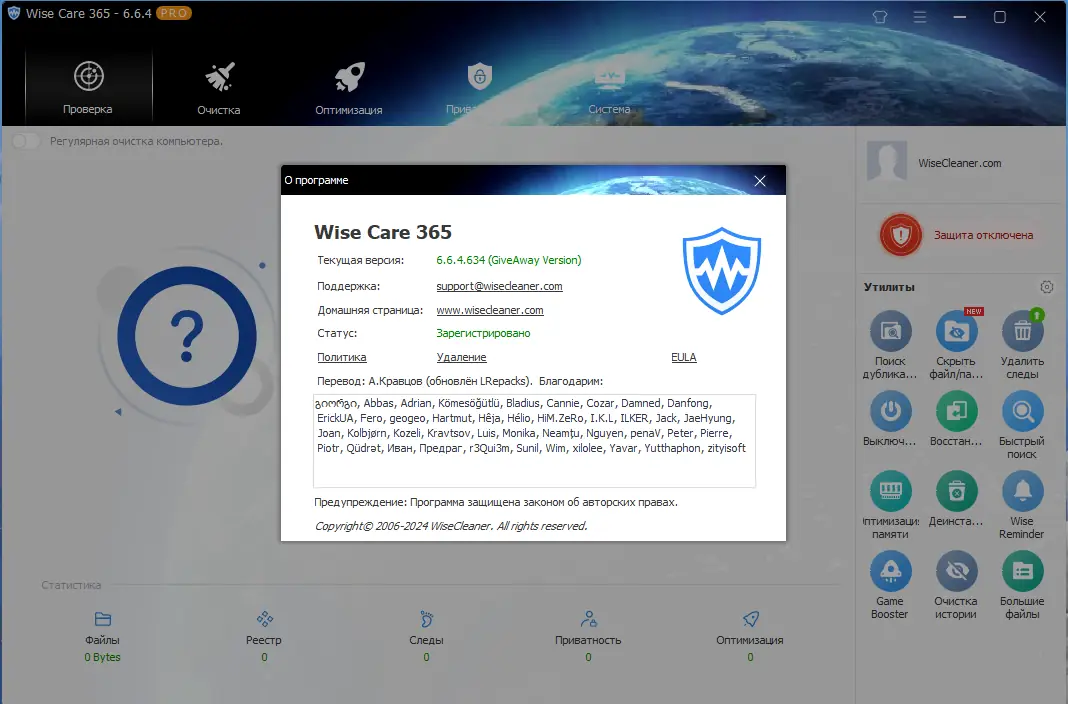Toggle Регулярная очистка компьютера switch
The height and width of the screenshot is (704, 1068).
click(27, 141)
